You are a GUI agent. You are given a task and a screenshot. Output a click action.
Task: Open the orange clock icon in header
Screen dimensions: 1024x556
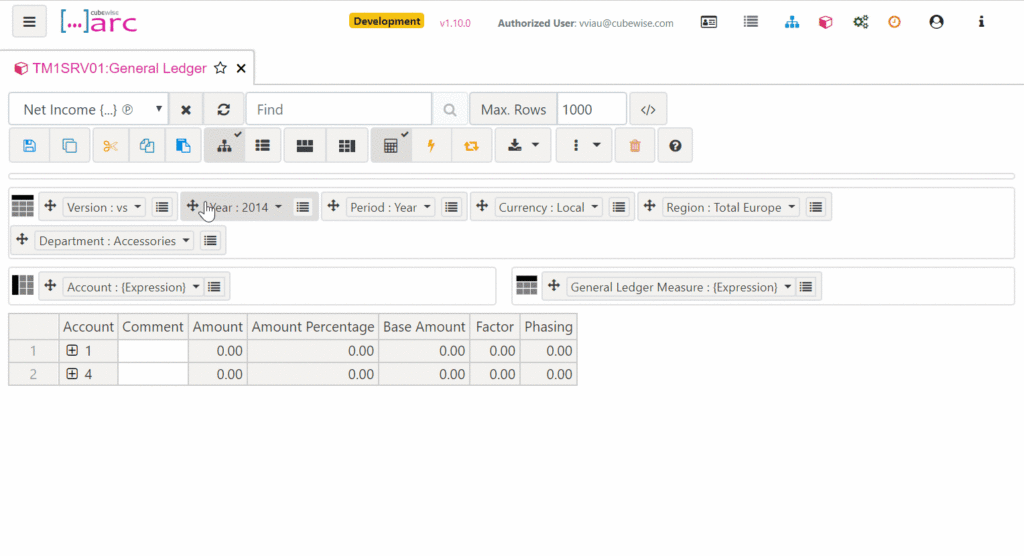[894, 22]
